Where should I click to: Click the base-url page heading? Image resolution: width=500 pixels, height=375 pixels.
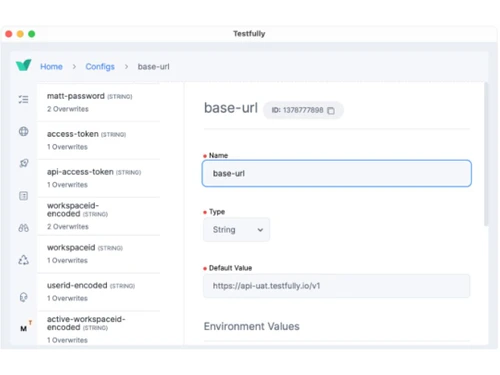[231, 108]
